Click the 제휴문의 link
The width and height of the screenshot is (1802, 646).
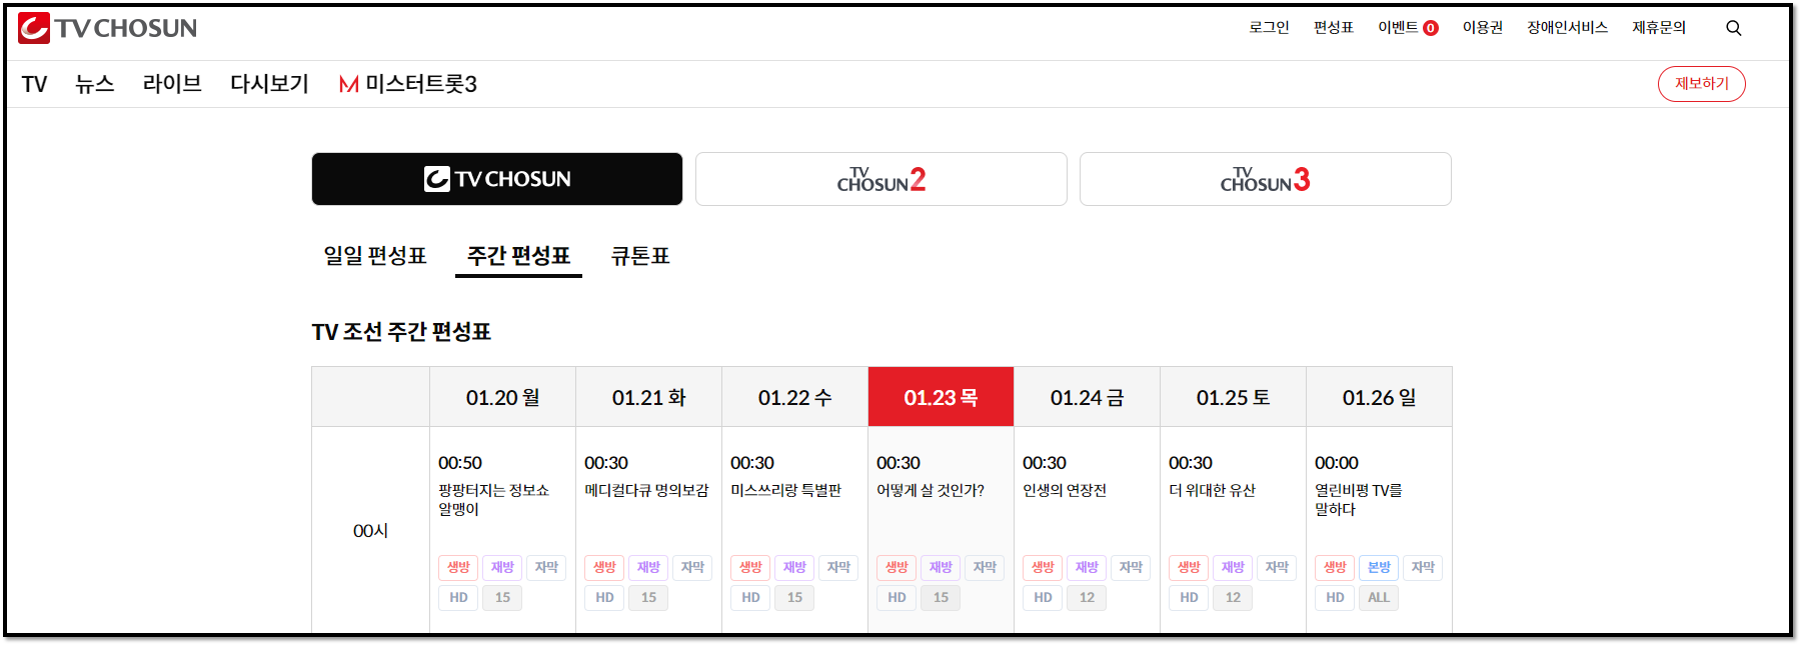1659,28
